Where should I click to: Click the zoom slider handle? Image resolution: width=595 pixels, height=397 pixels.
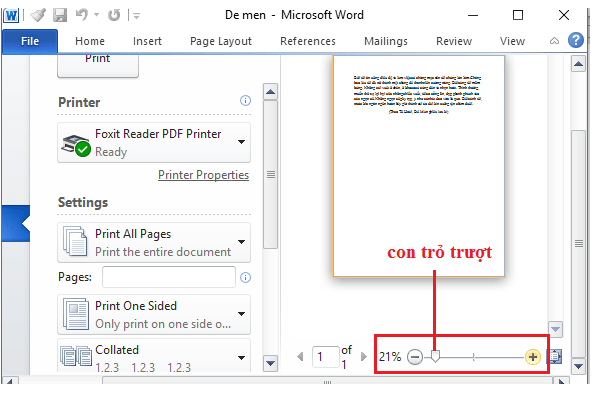click(435, 356)
